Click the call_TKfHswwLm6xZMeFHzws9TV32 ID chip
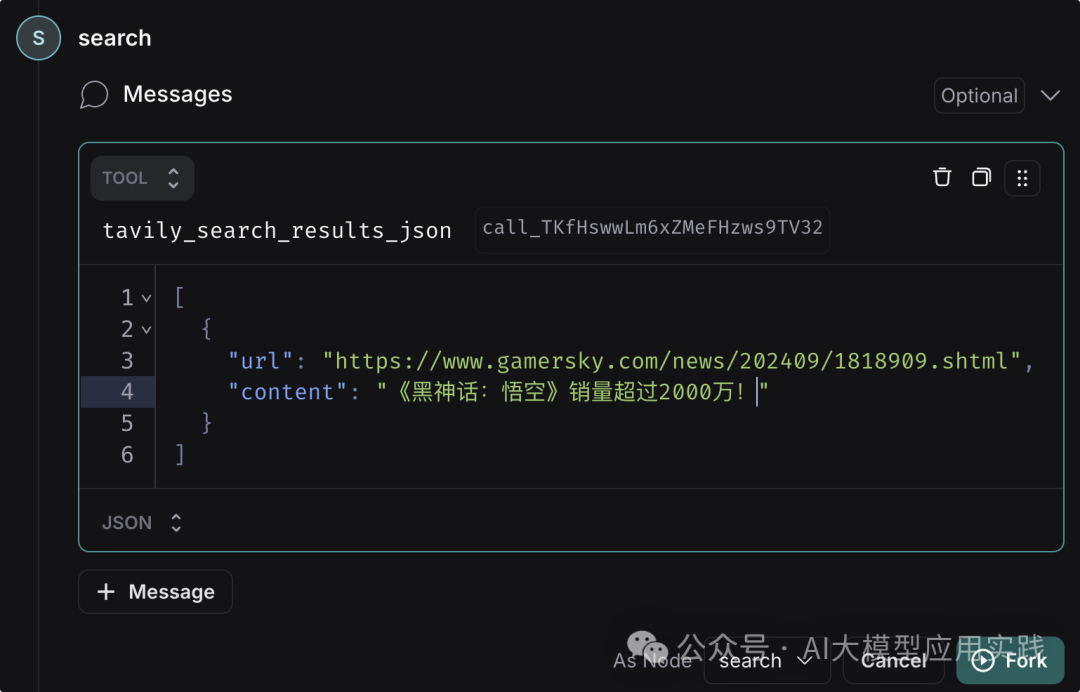Image resolution: width=1080 pixels, height=692 pixels. [652, 229]
